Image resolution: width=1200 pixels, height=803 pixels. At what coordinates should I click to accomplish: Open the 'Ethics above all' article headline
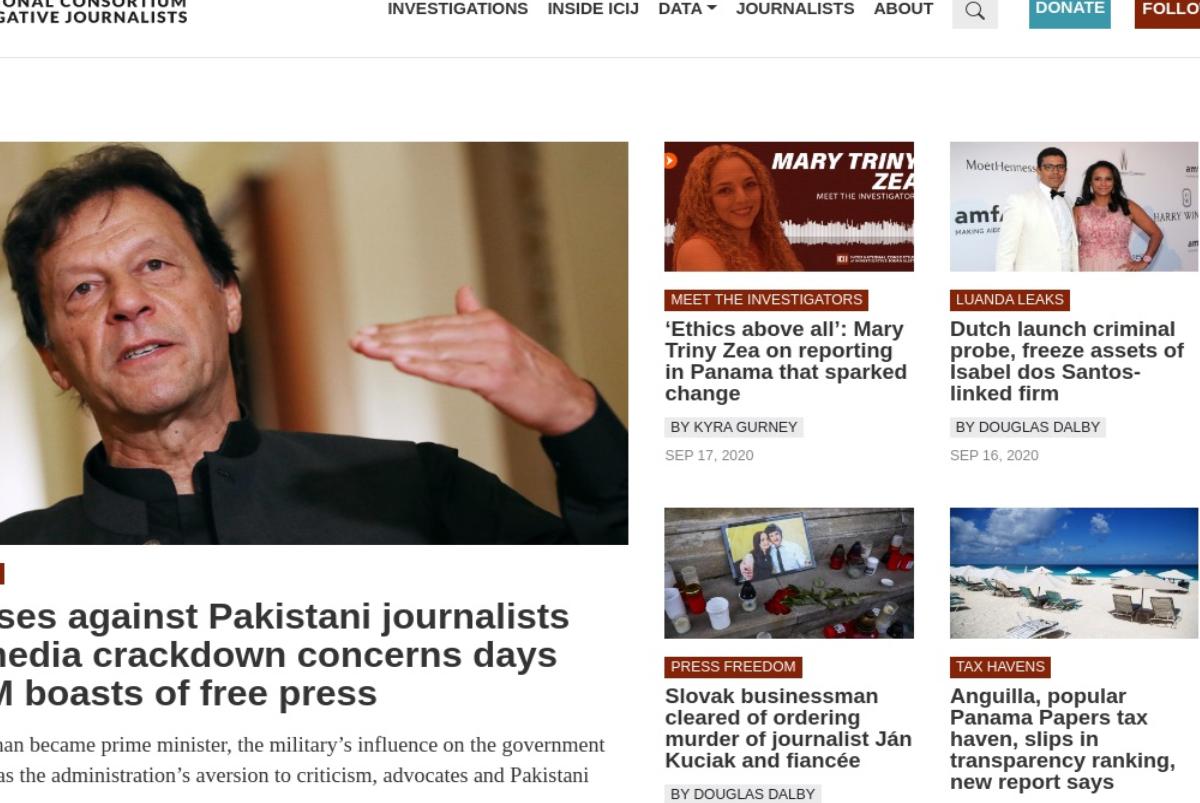click(786, 361)
